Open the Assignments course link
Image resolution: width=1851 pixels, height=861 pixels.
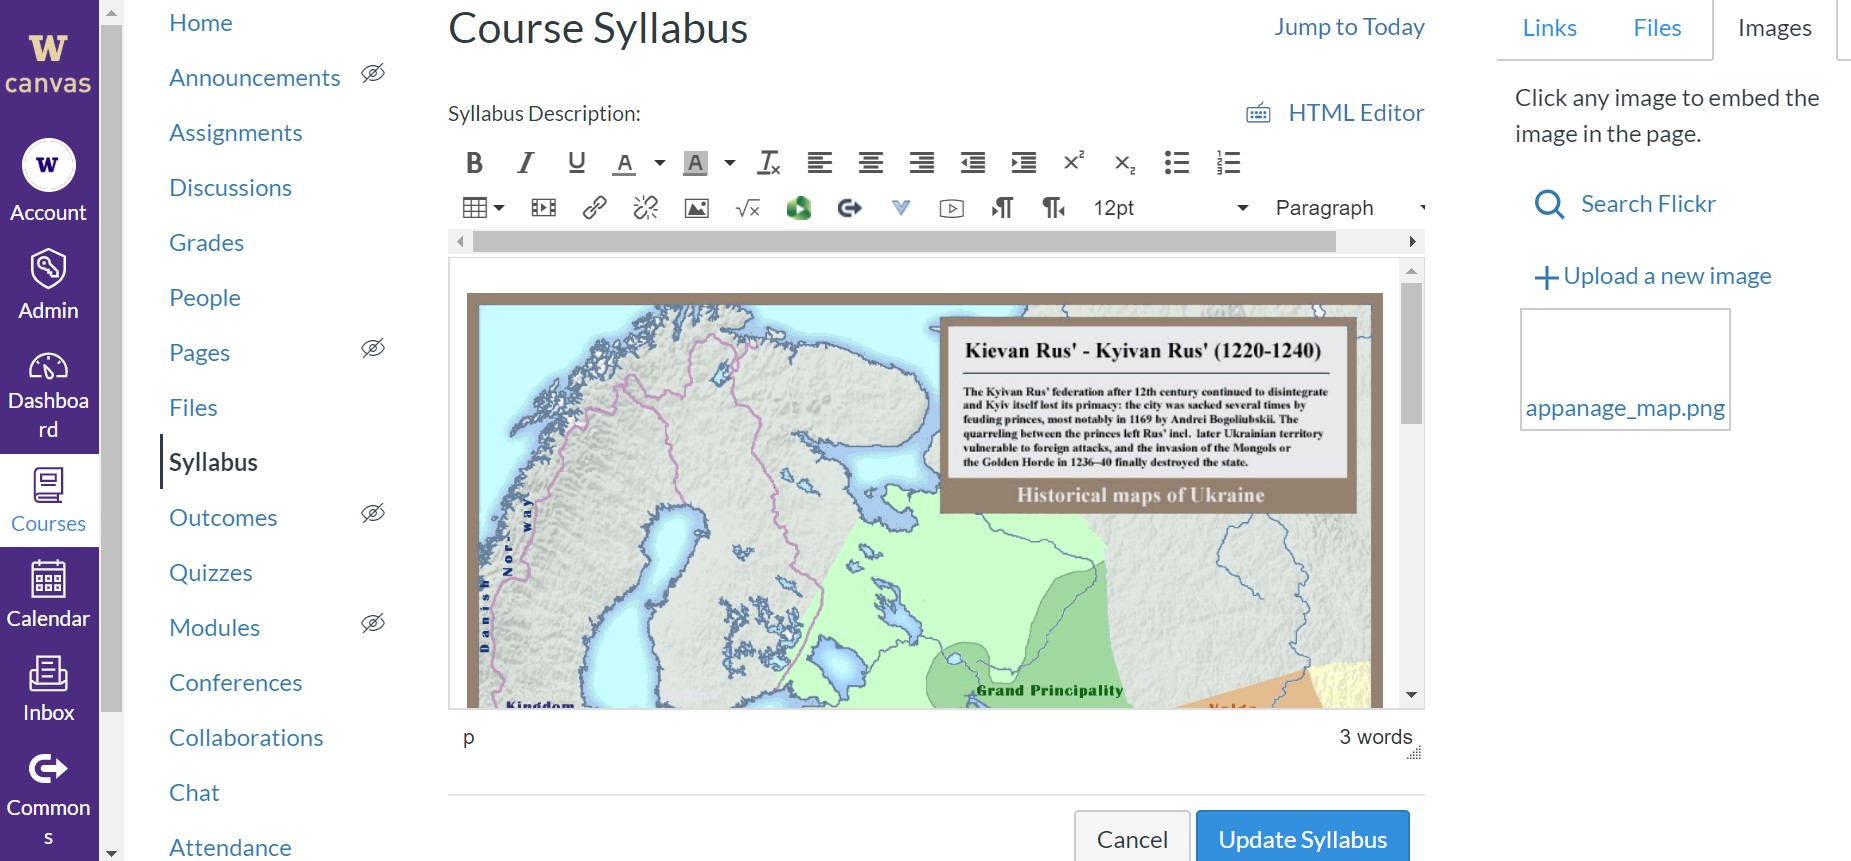point(235,133)
